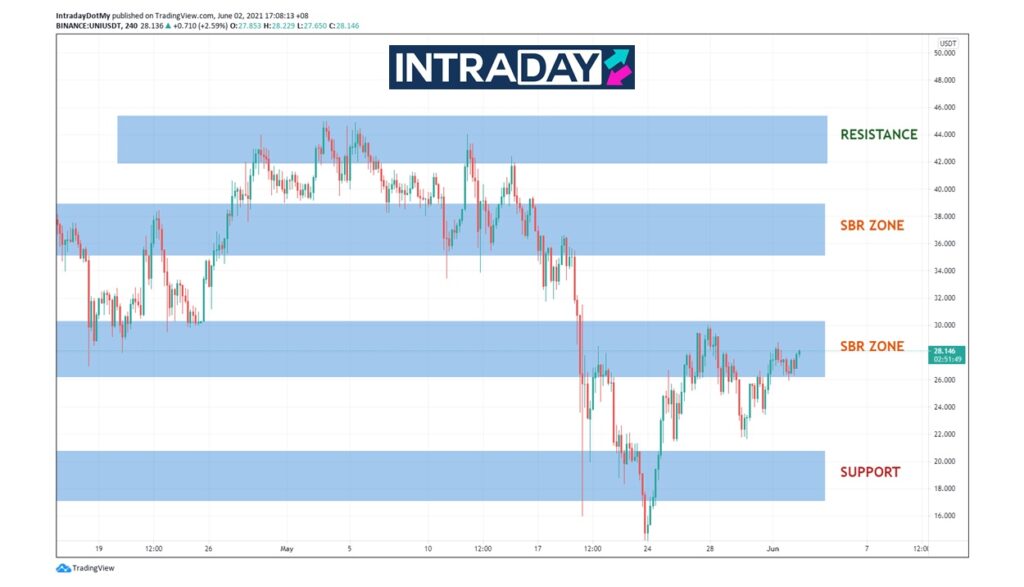The image size is (1024, 587).
Task: Click the lower SBR ZONE label near 28
Action: (x=871, y=347)
